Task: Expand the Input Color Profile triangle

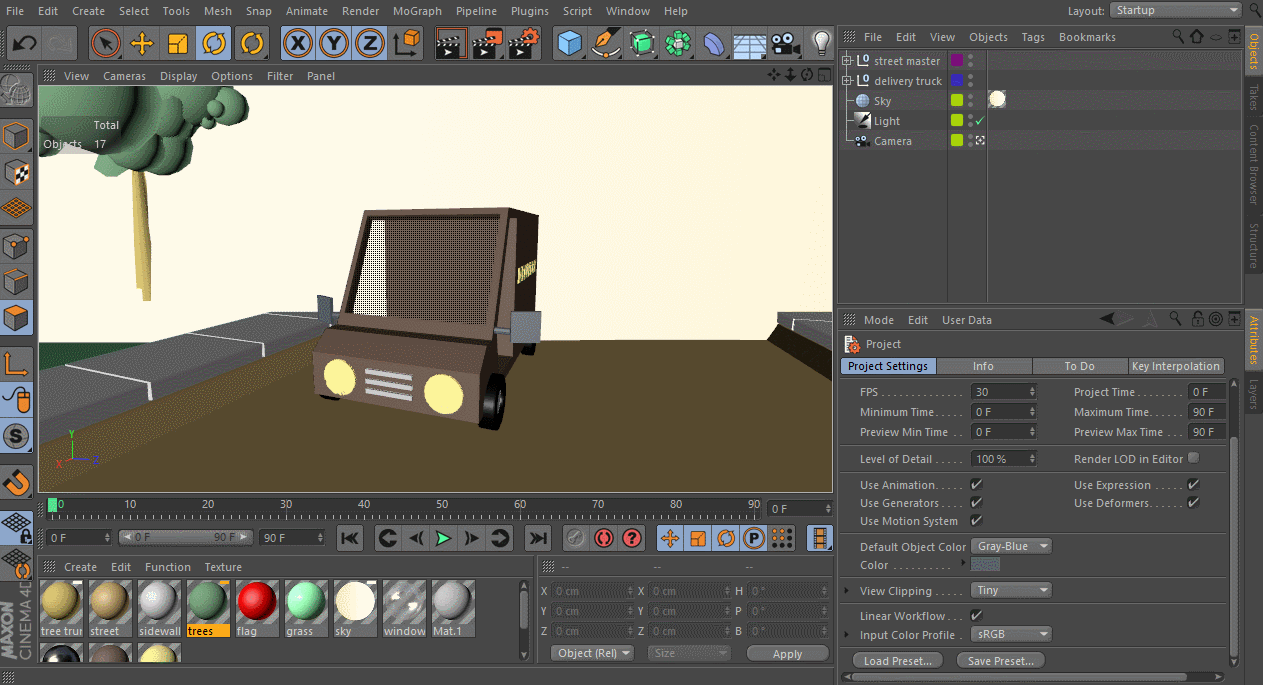Action: pos(848,634)
